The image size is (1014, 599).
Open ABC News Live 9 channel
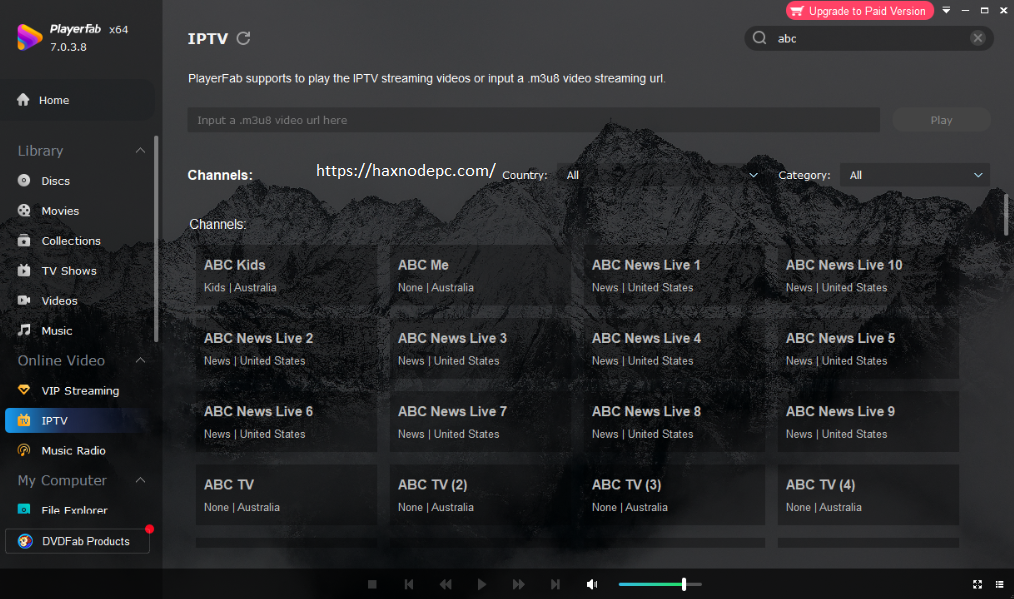tap(868, 421)
